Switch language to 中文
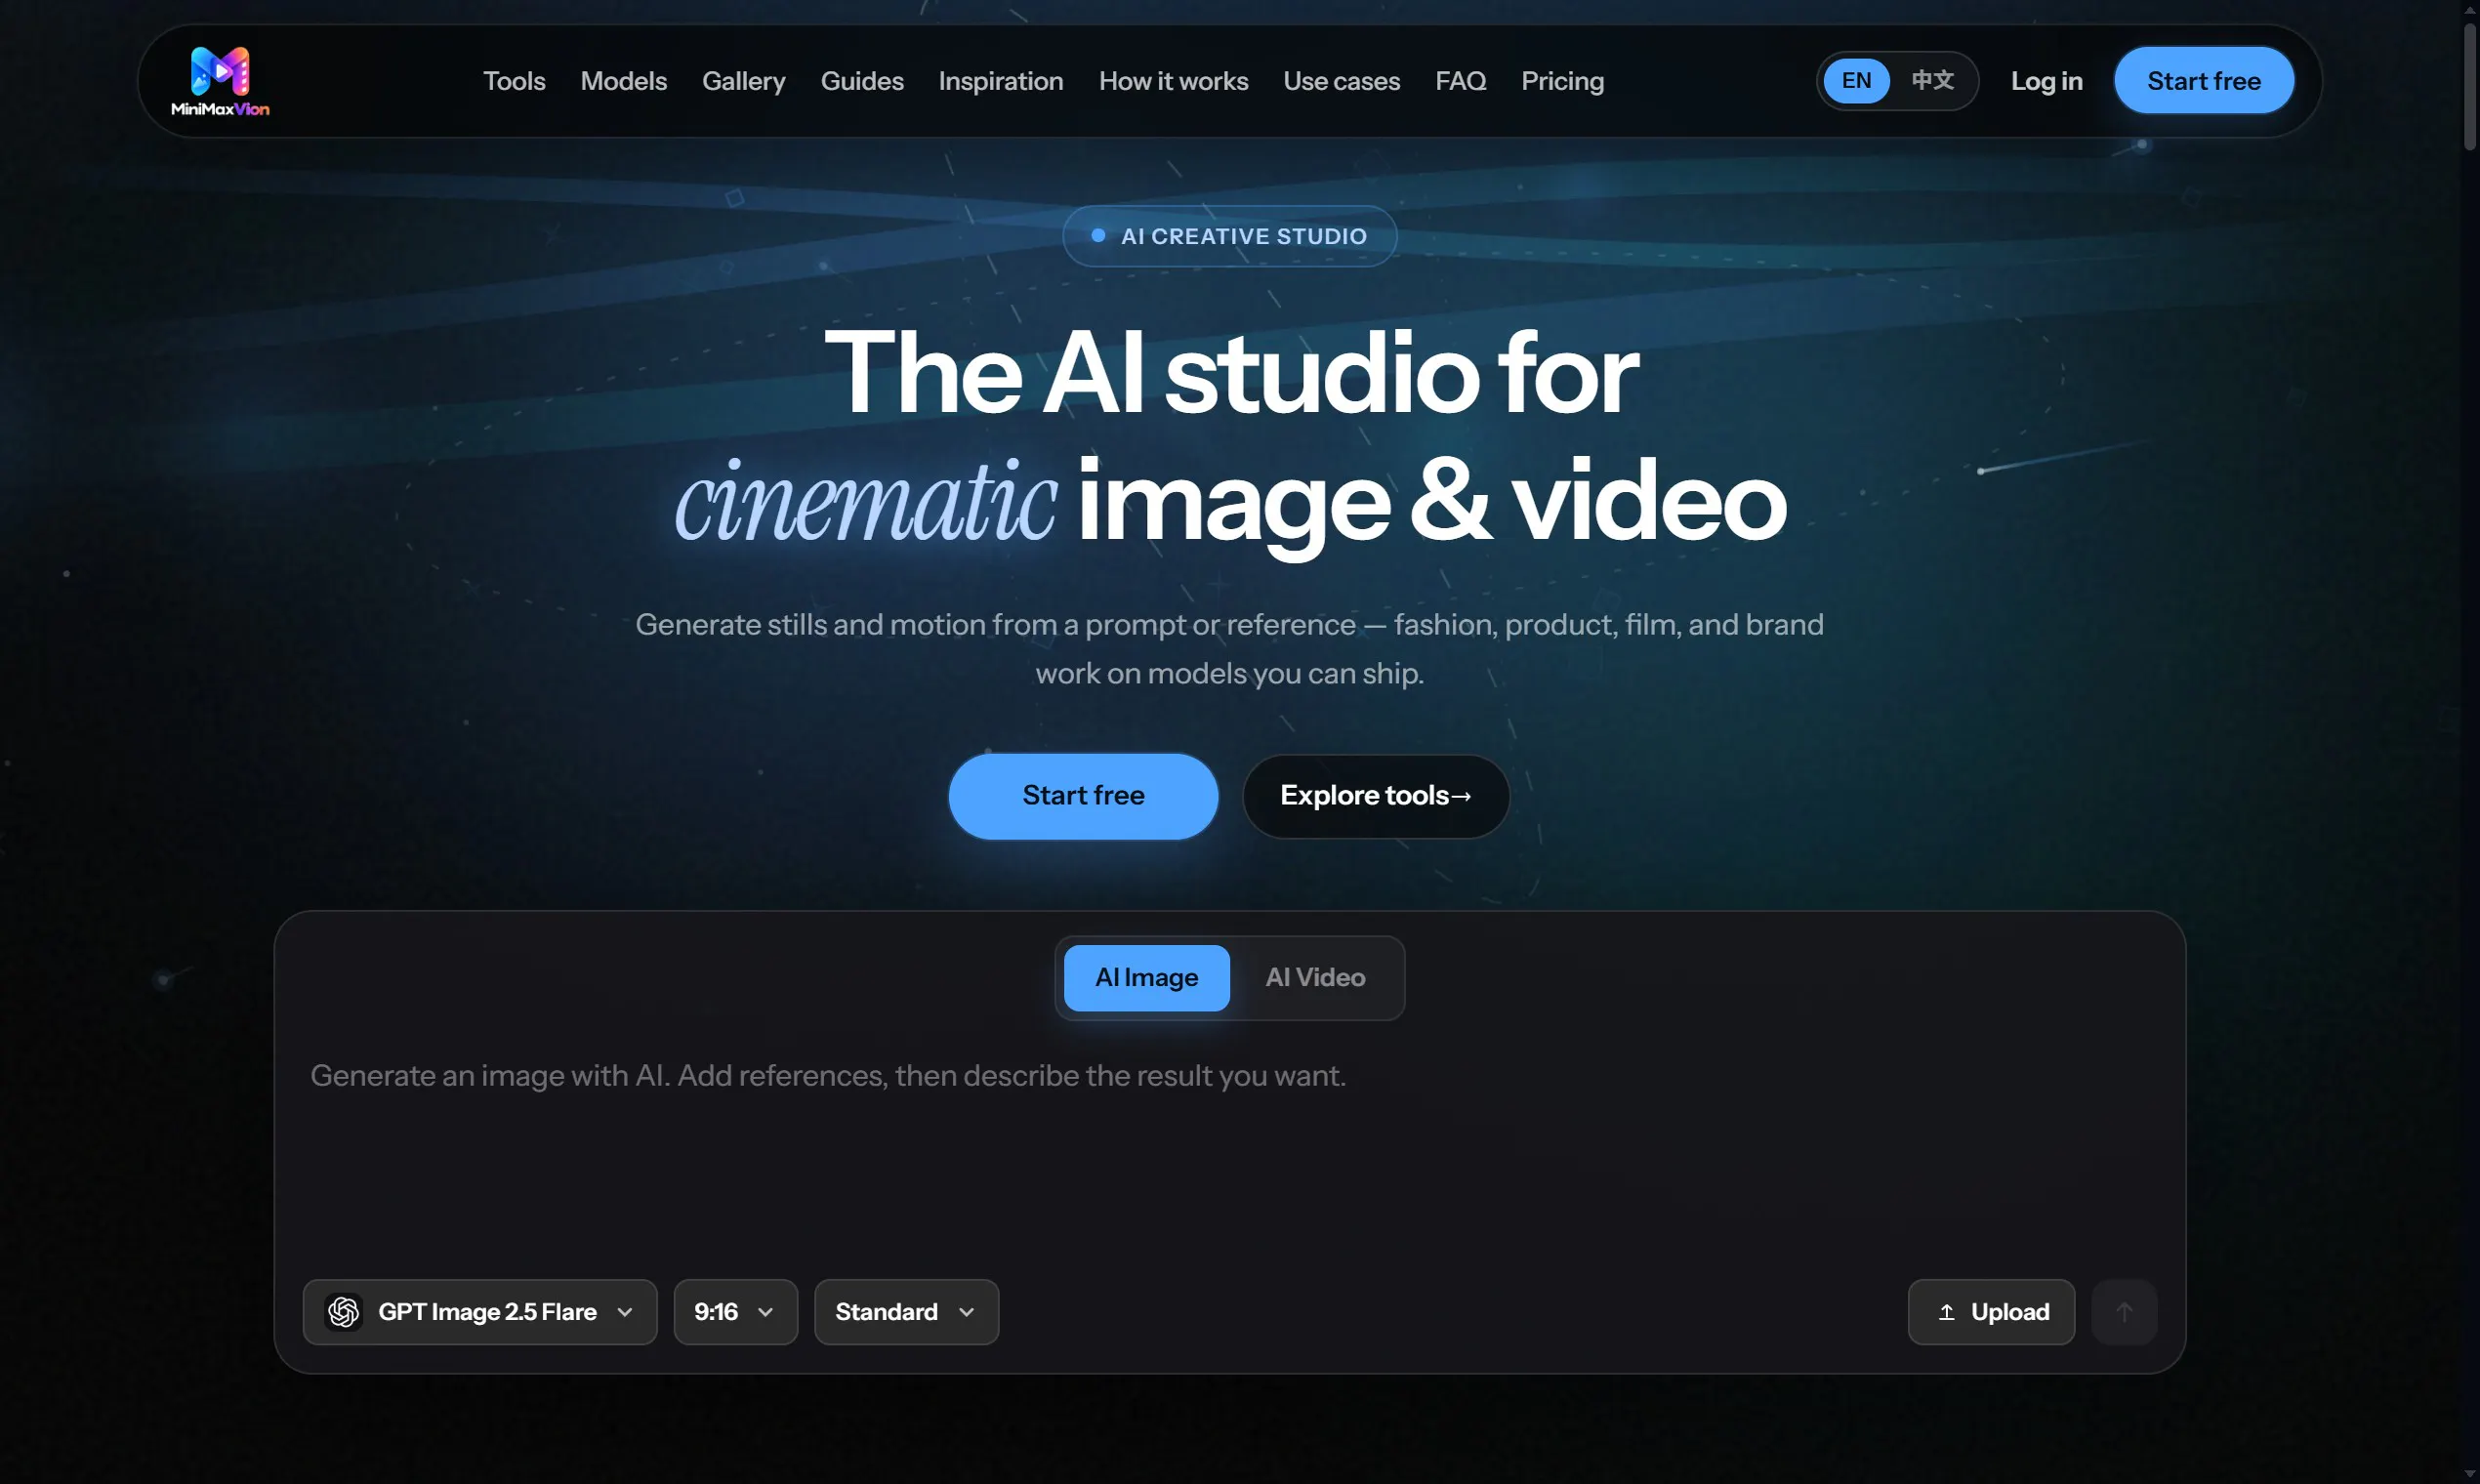This screenshot has width=2480, height=1484. (x=1932, y=81)
